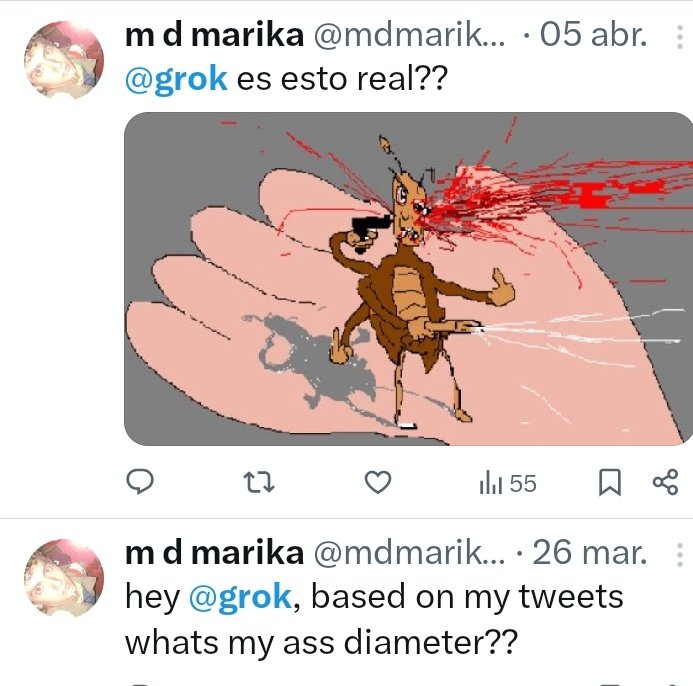Share the cockroach image tweet
Viewport: 693px width, 686px height.
point(665,484)
